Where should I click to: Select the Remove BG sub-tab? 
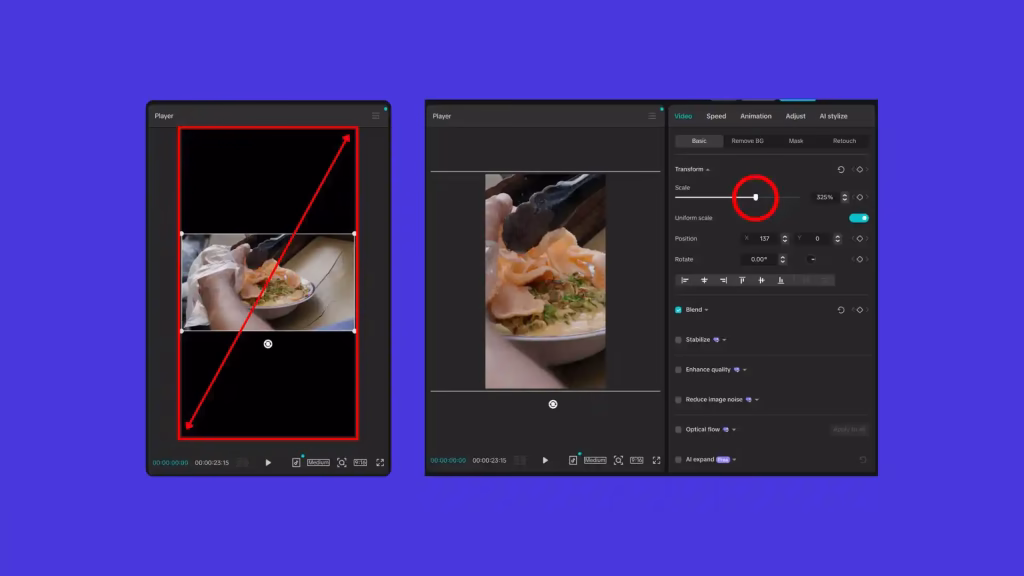747,141
